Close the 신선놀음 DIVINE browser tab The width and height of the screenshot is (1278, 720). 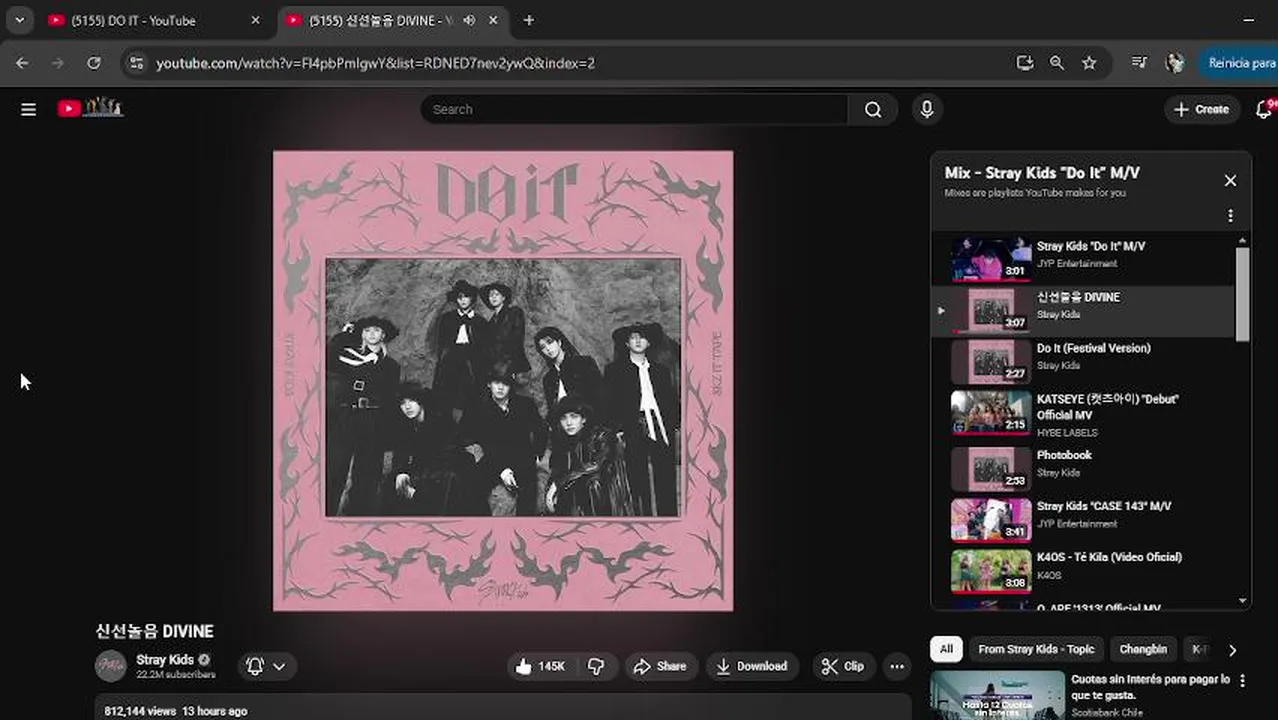pyautogui.click(x=493, y=20)
